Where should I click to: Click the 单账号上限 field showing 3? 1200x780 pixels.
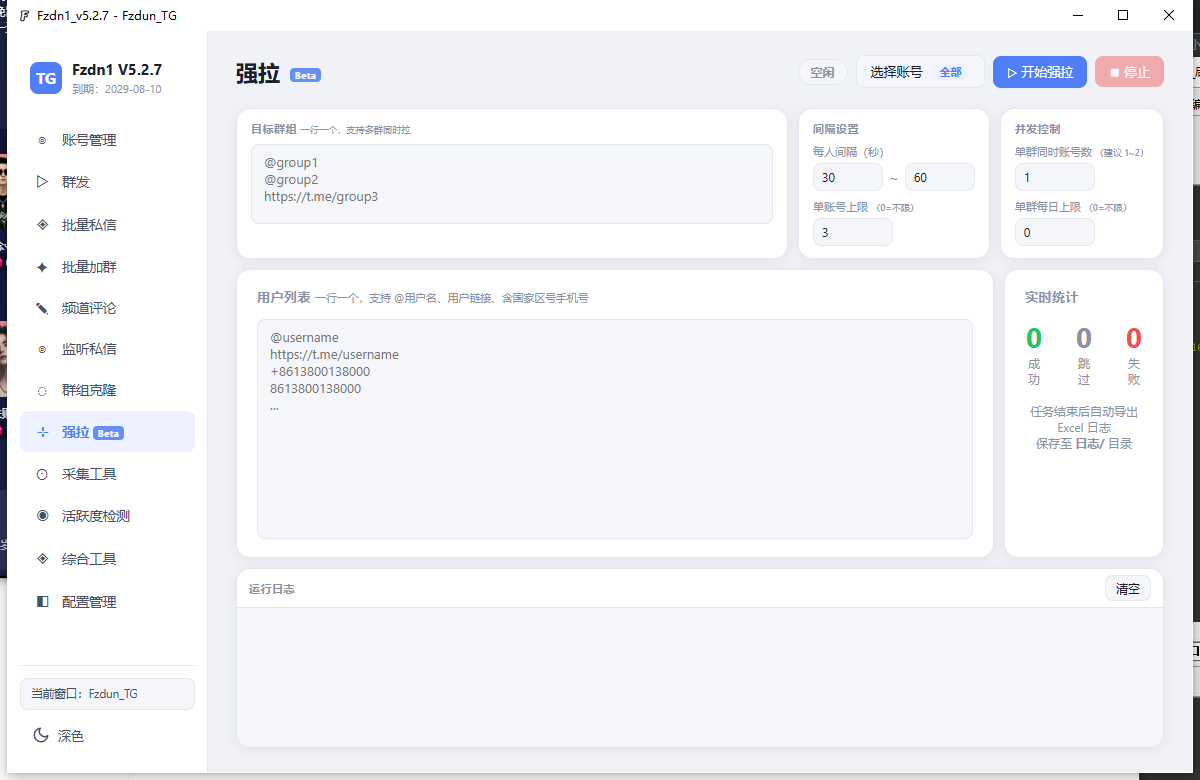(853, 232)
